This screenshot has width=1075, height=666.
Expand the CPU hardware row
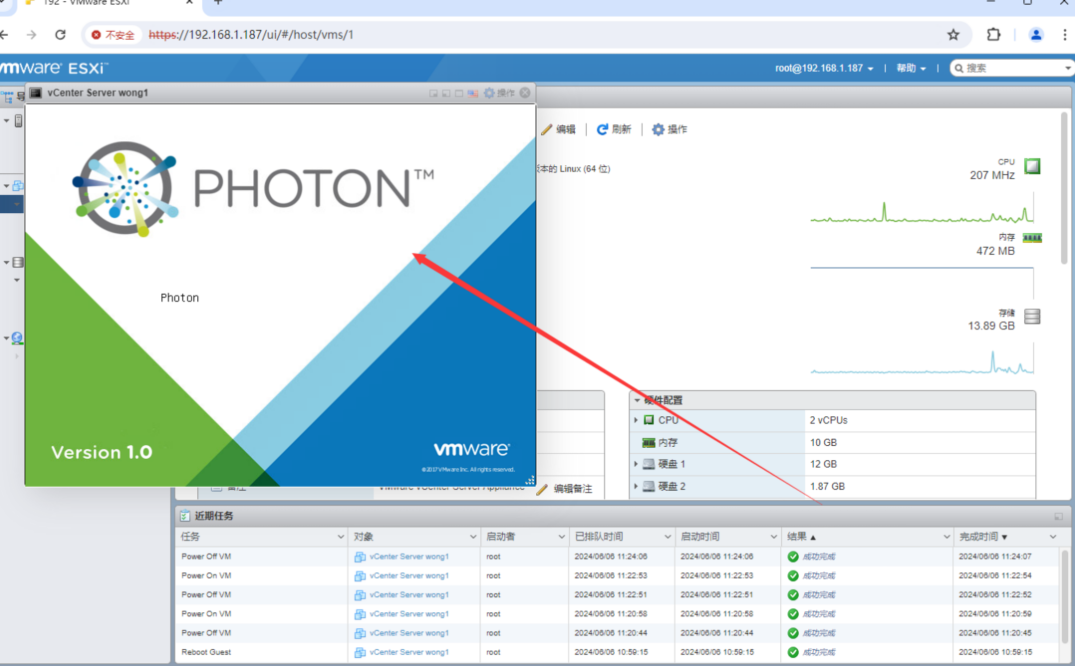[636, 420]
